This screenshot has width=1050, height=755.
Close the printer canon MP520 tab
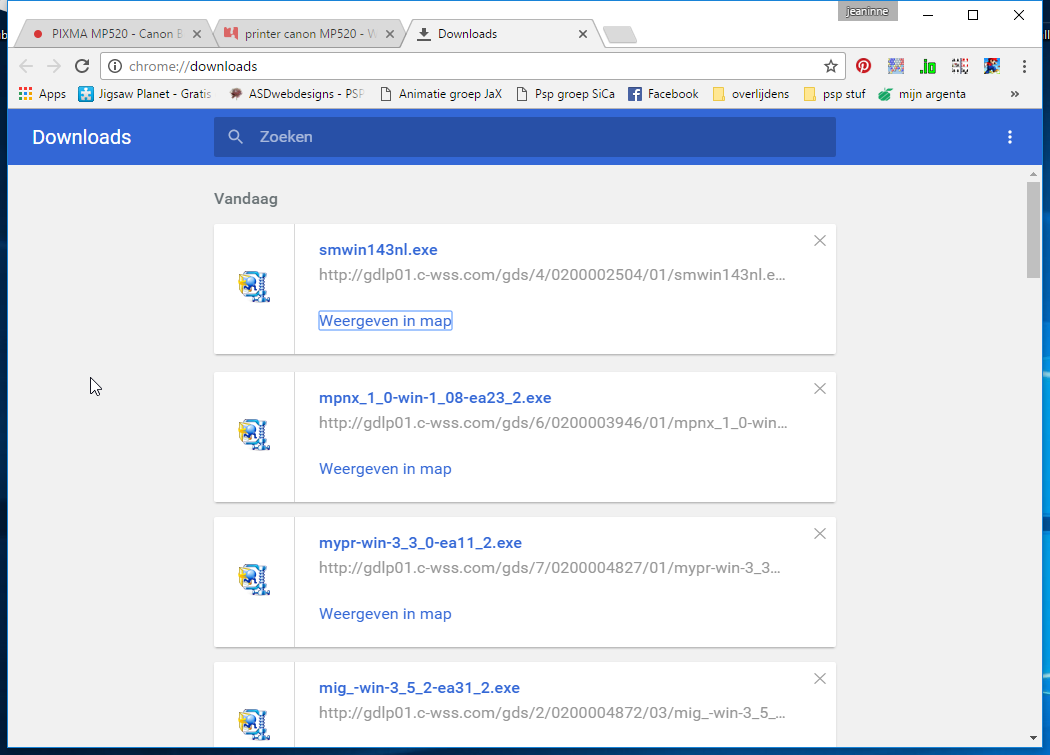pyautogui.click(x=390, y=34)
